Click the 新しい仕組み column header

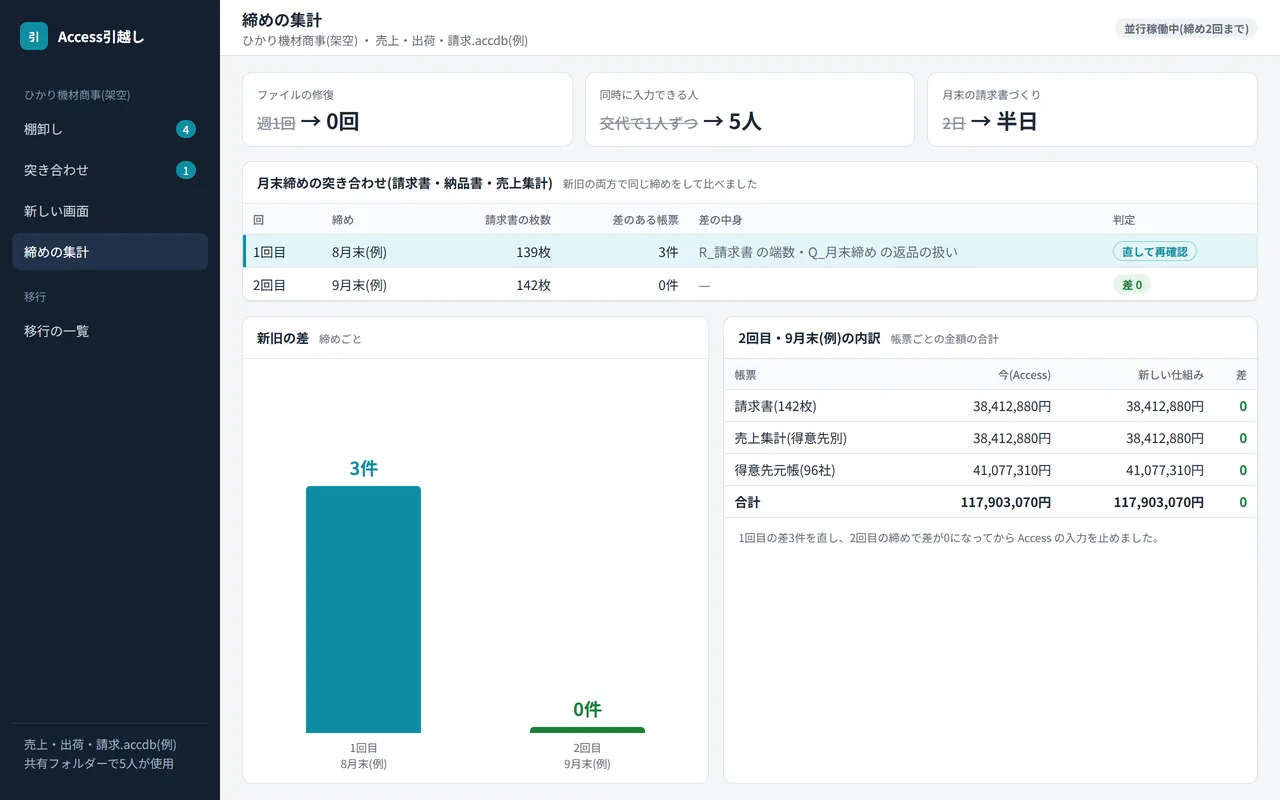(1171, 375)
